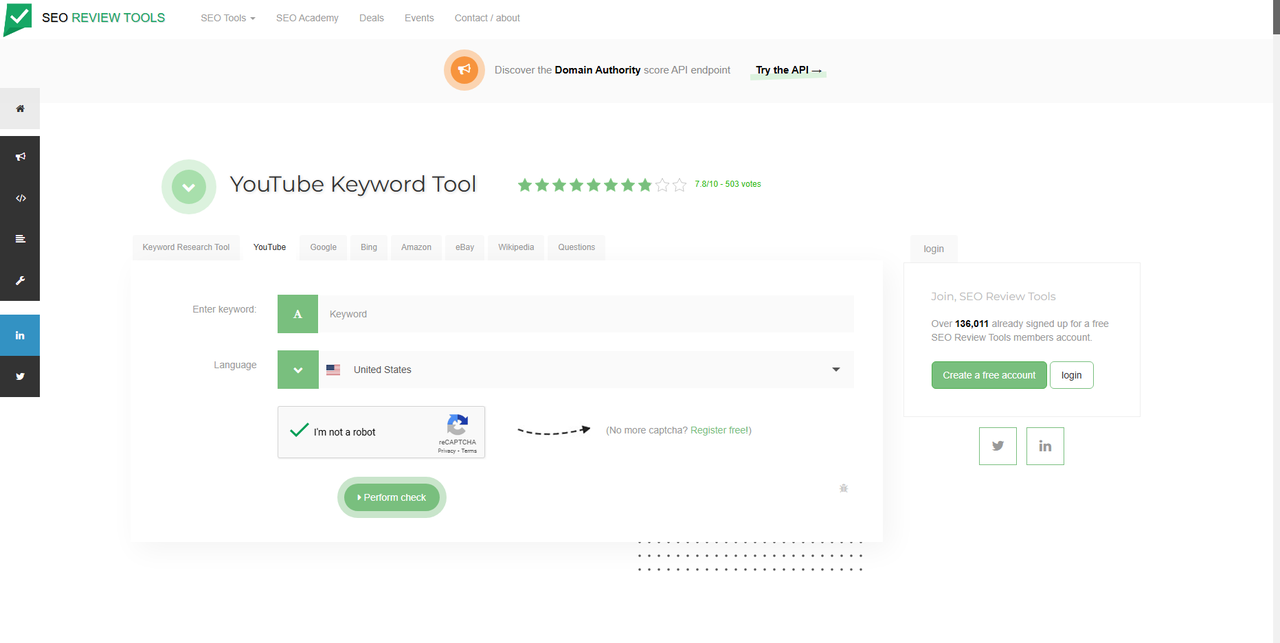Image resolution: width=1280 pixels, height=643 pixels.
Task: Click the text-lines icon in left sidebar
Action: [20, 239]
